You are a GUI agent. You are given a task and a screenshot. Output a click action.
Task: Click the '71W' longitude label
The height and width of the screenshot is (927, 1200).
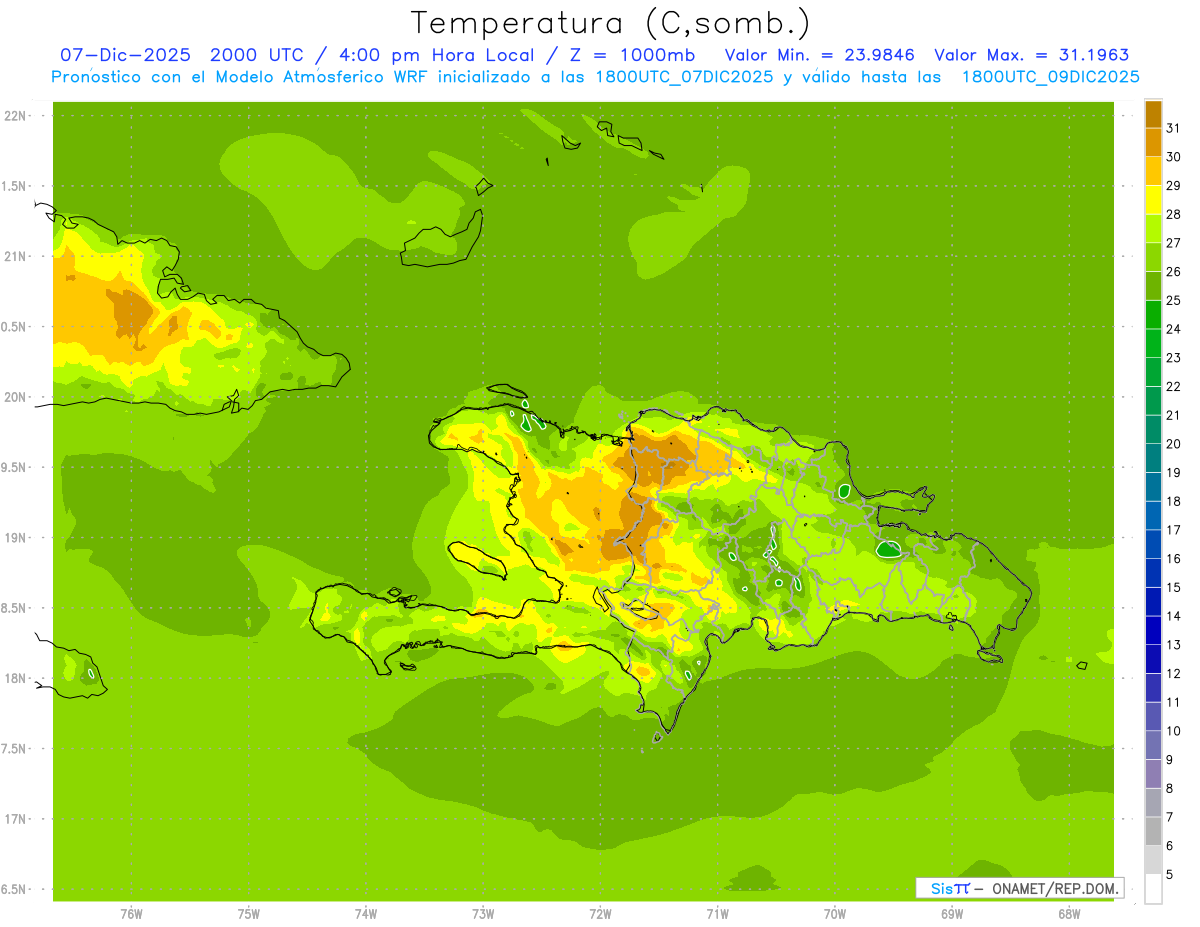(717, 913)
